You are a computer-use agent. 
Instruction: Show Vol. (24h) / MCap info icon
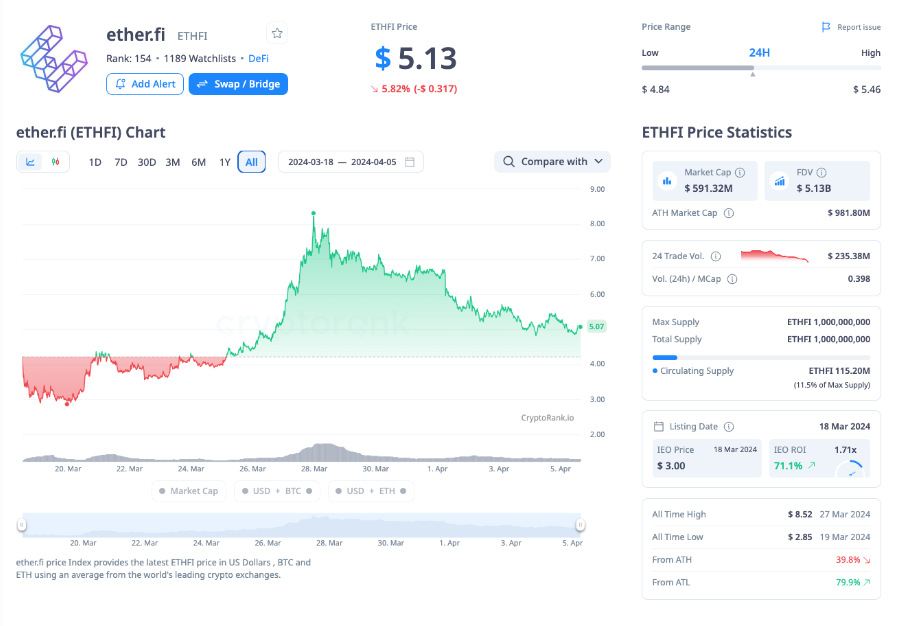[x=732, y=279]
